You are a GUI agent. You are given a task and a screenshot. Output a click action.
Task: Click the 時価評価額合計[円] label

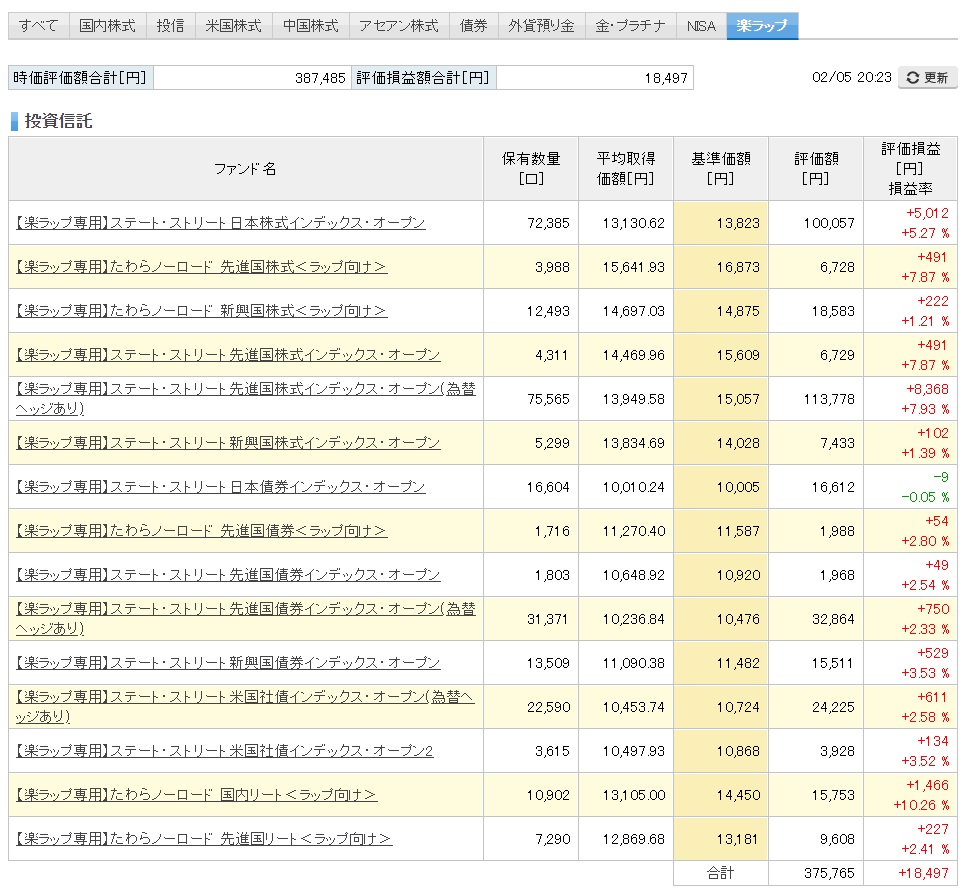click(80, 78)
